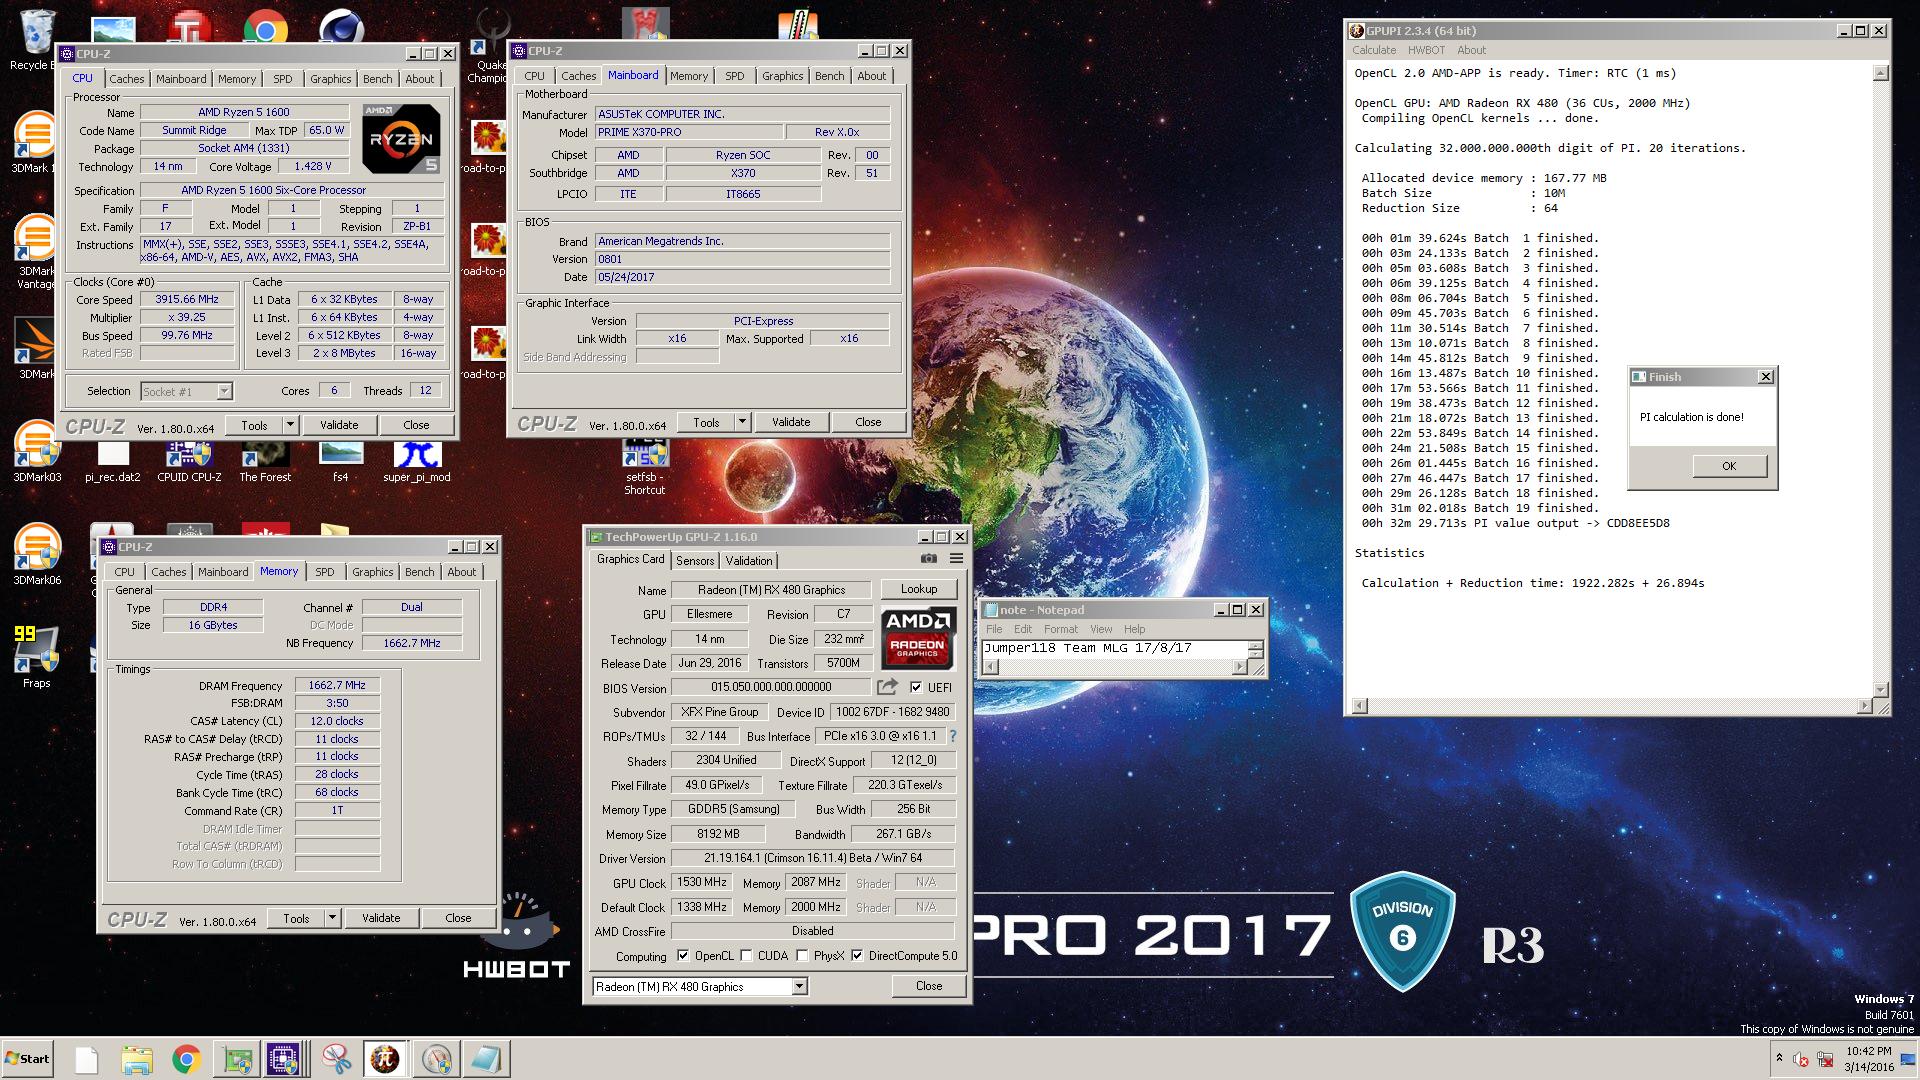Click the BIOS export share icon in GPU-Z
The image size is (1920, 1080).
(x=887, y=686)
